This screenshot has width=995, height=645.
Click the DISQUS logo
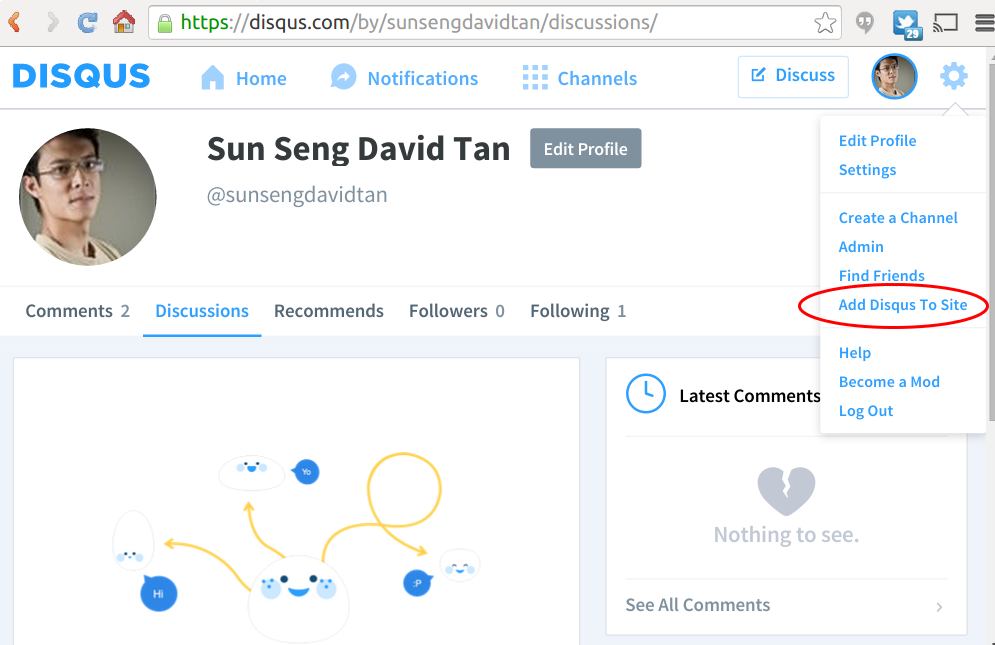81,76
